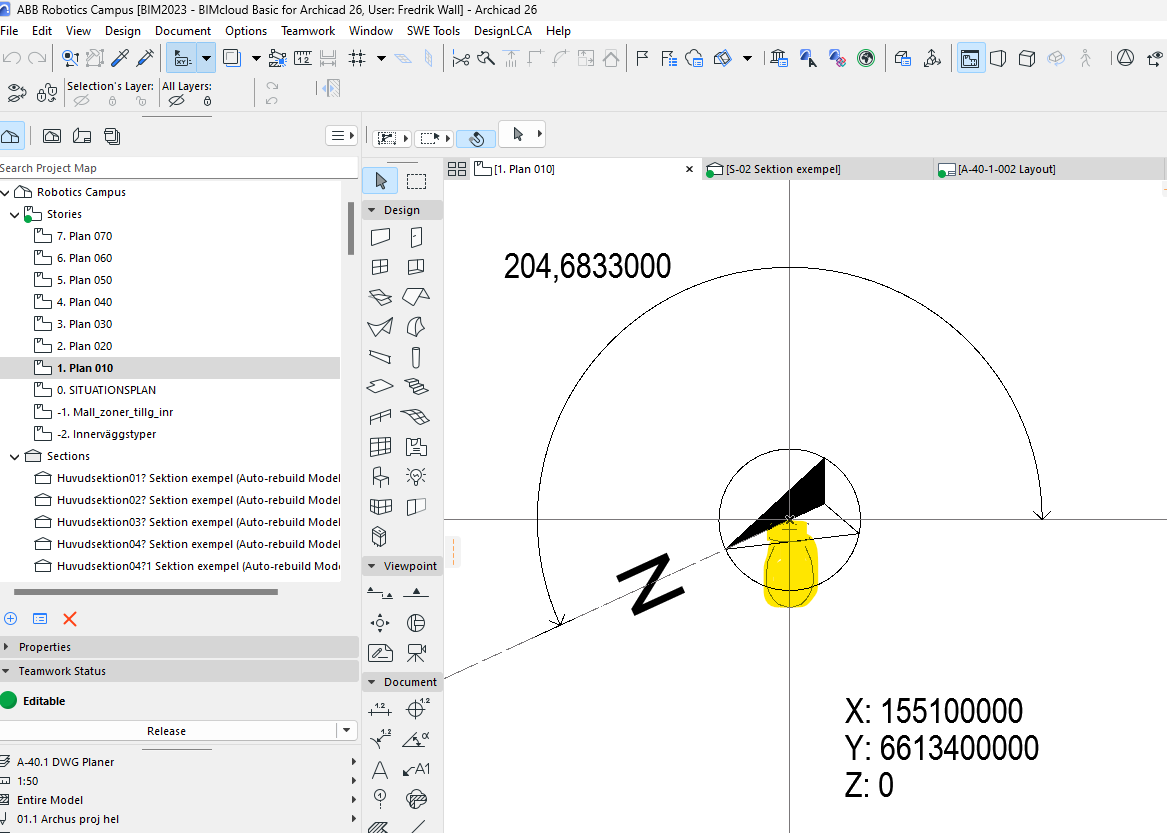Toggle visibility of all layers
Screen dimensions: 1167x833
(174, 101)
